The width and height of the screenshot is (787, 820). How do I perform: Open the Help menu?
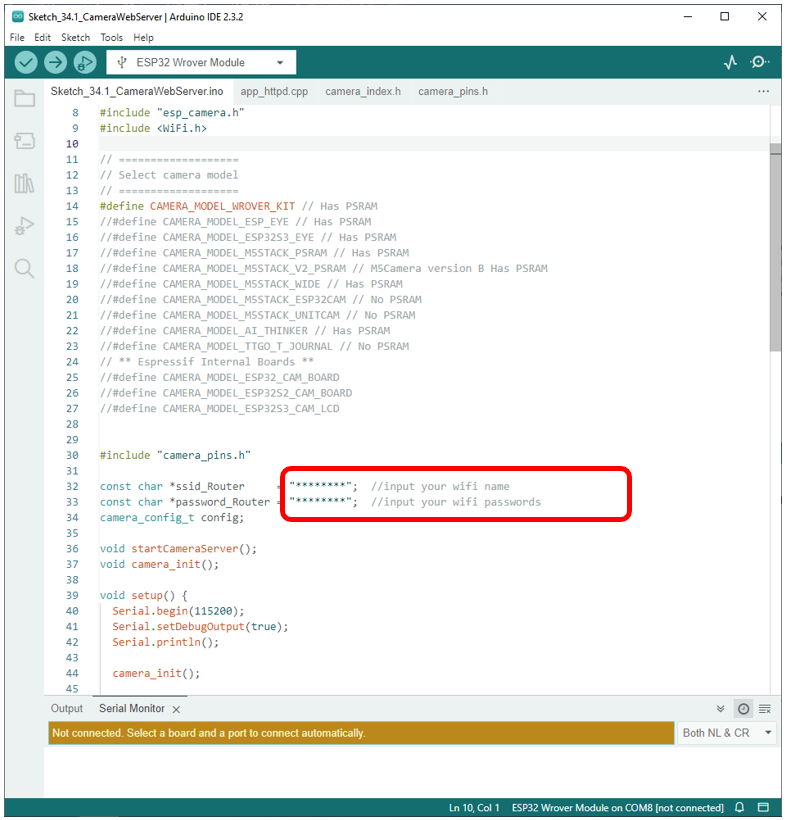pyautogui.click(x=143, y=38)
